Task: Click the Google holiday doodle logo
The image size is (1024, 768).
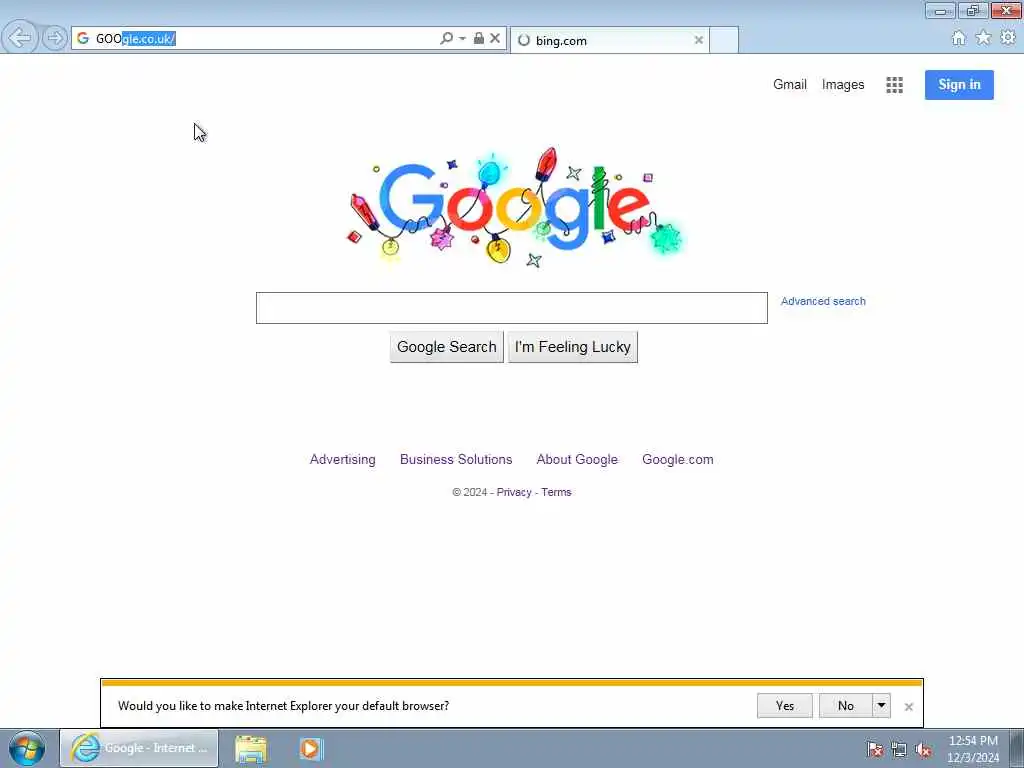Action: pos(513,207)
